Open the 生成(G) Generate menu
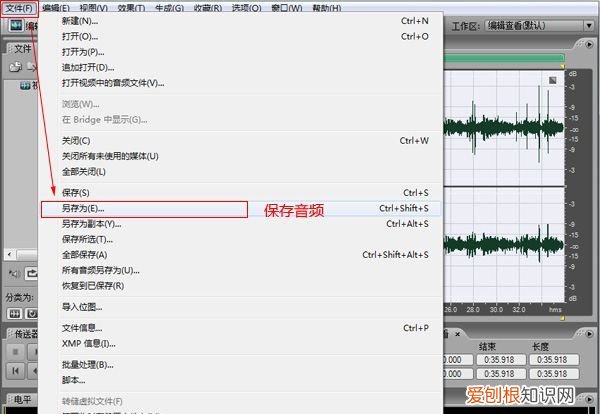This screenshot has width=600, height=414. 170,8
